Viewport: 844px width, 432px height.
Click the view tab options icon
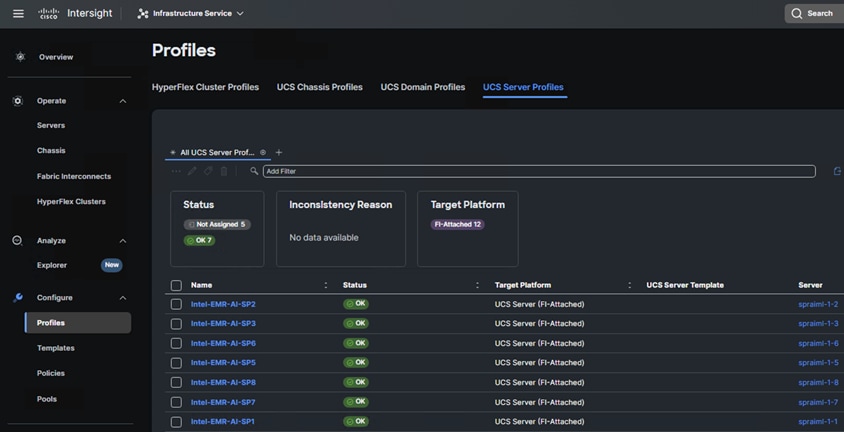(x=263, y=153)
